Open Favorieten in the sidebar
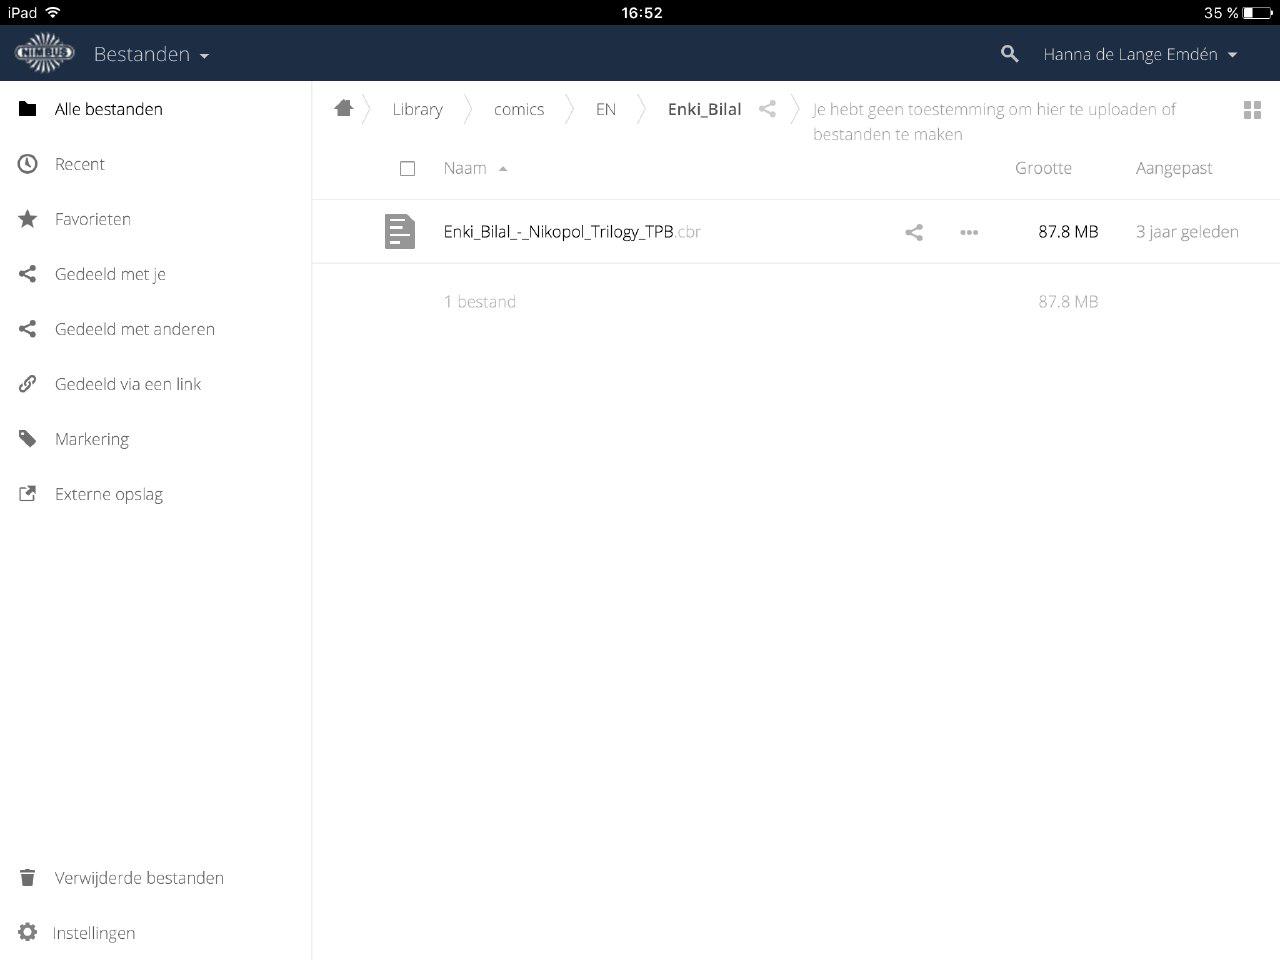The width and height of the screenshot is (1280, 960). (92, 219)
